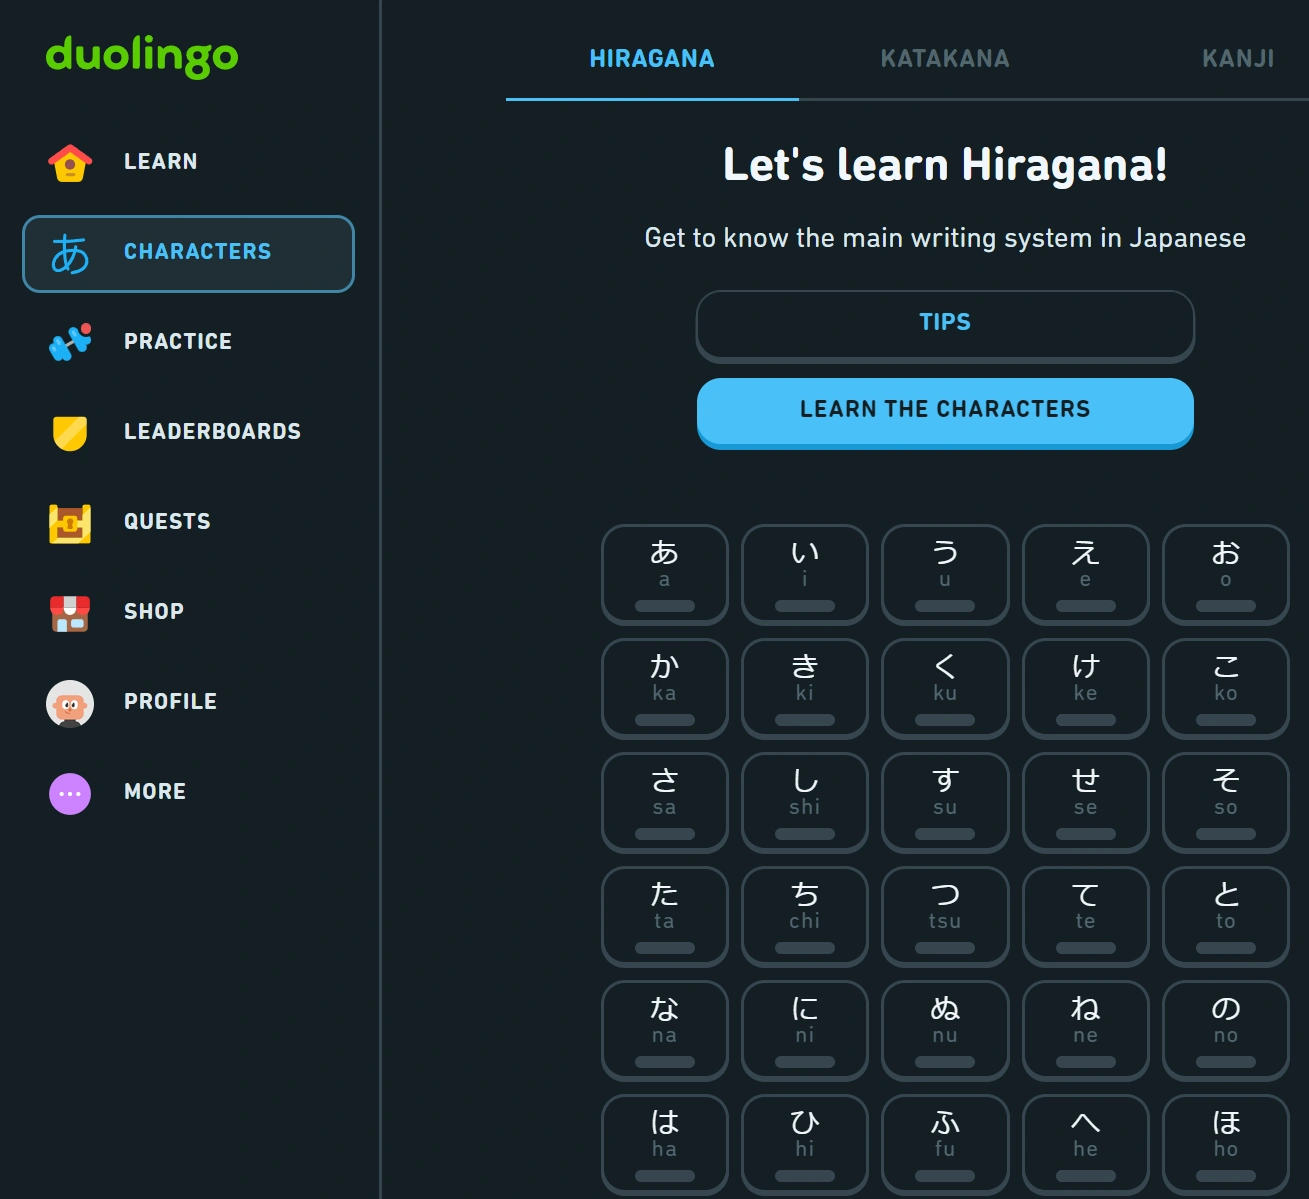Select the の (no) character card

pyautogui.click(x=1226, y=1030)
